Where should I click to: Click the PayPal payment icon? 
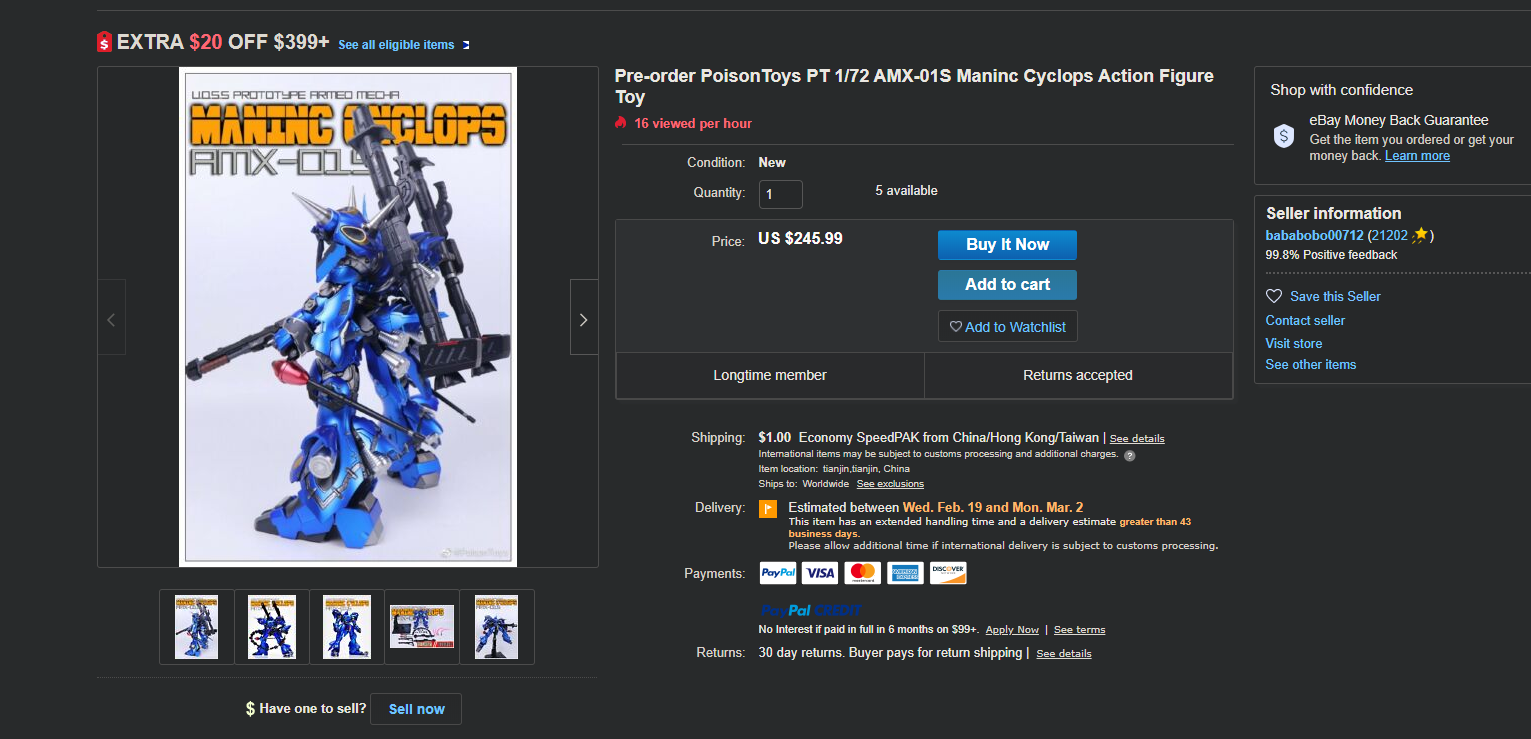(778, 573)
